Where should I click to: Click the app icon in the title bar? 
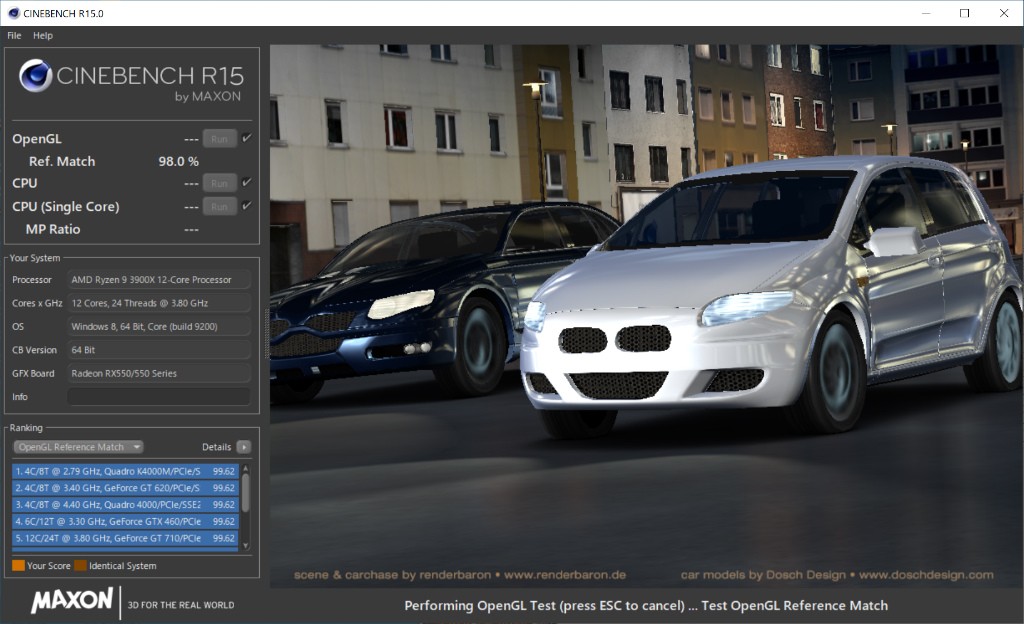12,13
